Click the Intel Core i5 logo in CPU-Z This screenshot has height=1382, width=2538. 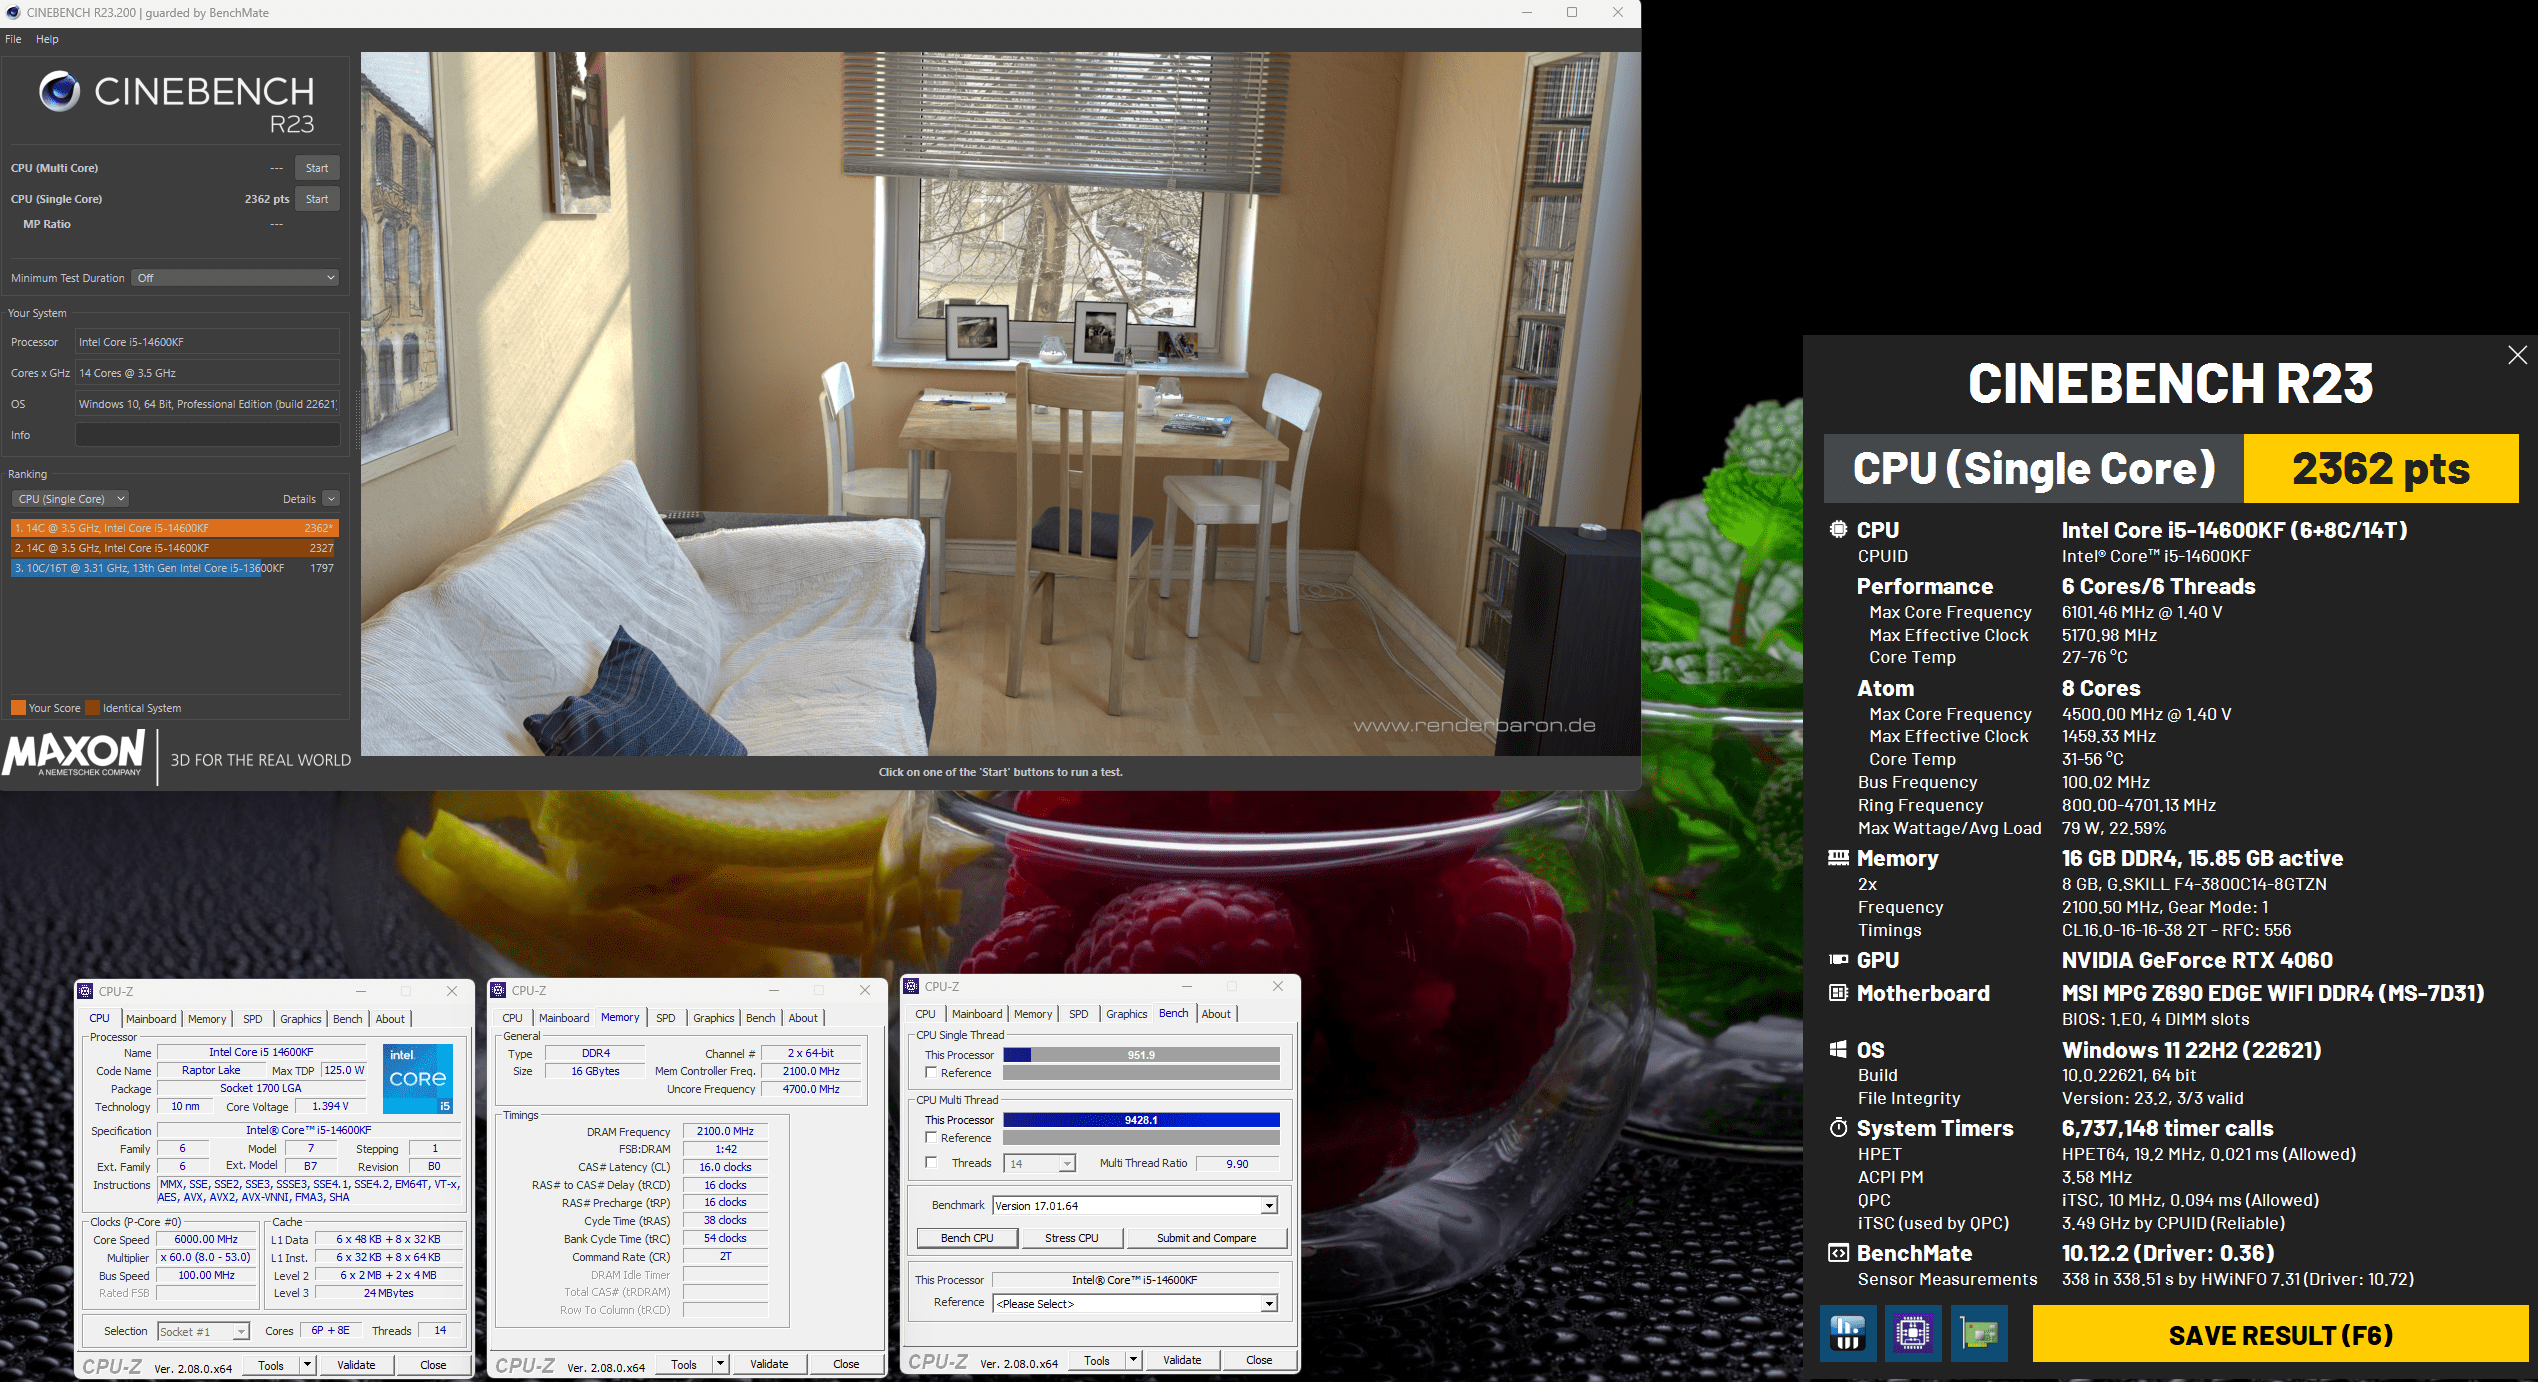(x=418, y=1079)
